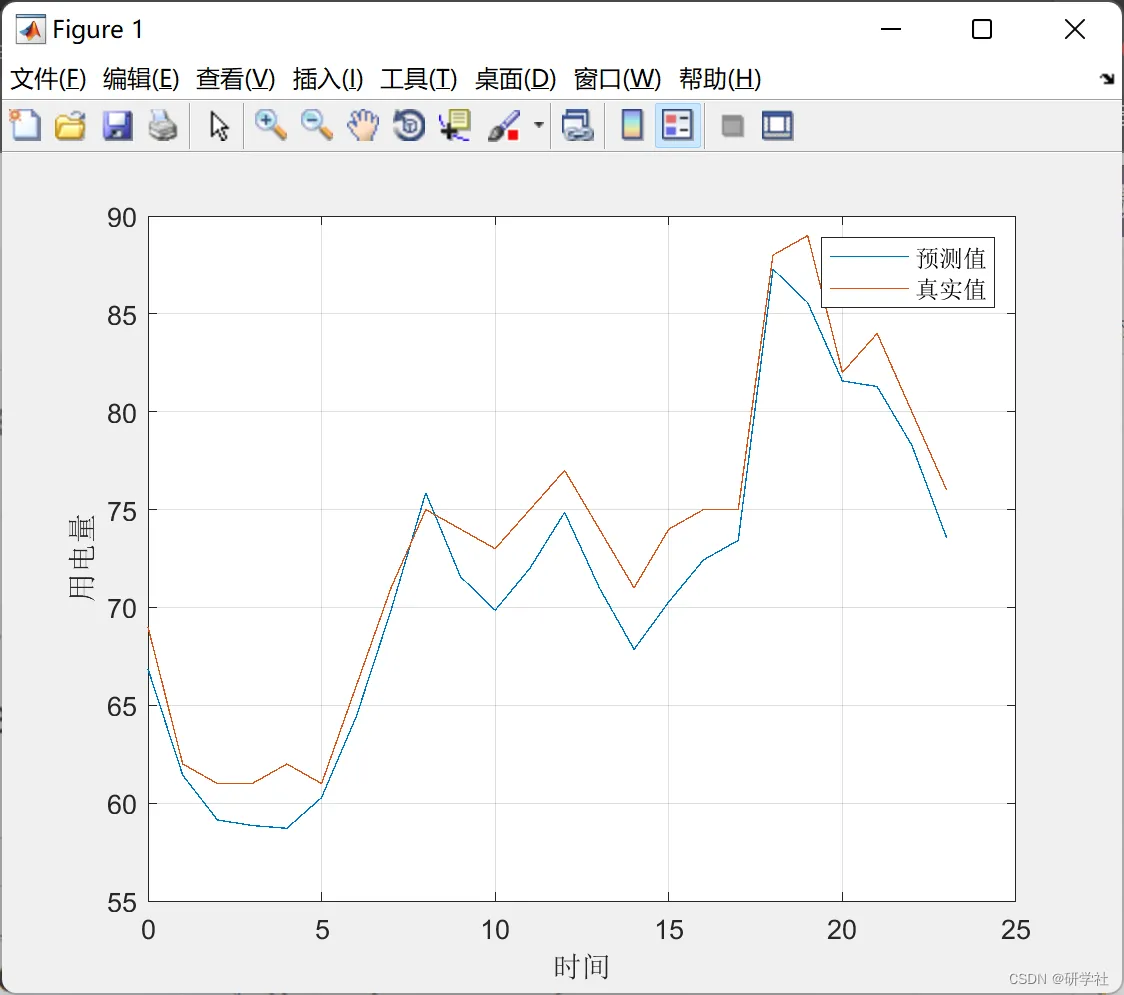Click the y-axis tick label 90
1124x995 pixels.
(122, 218)
